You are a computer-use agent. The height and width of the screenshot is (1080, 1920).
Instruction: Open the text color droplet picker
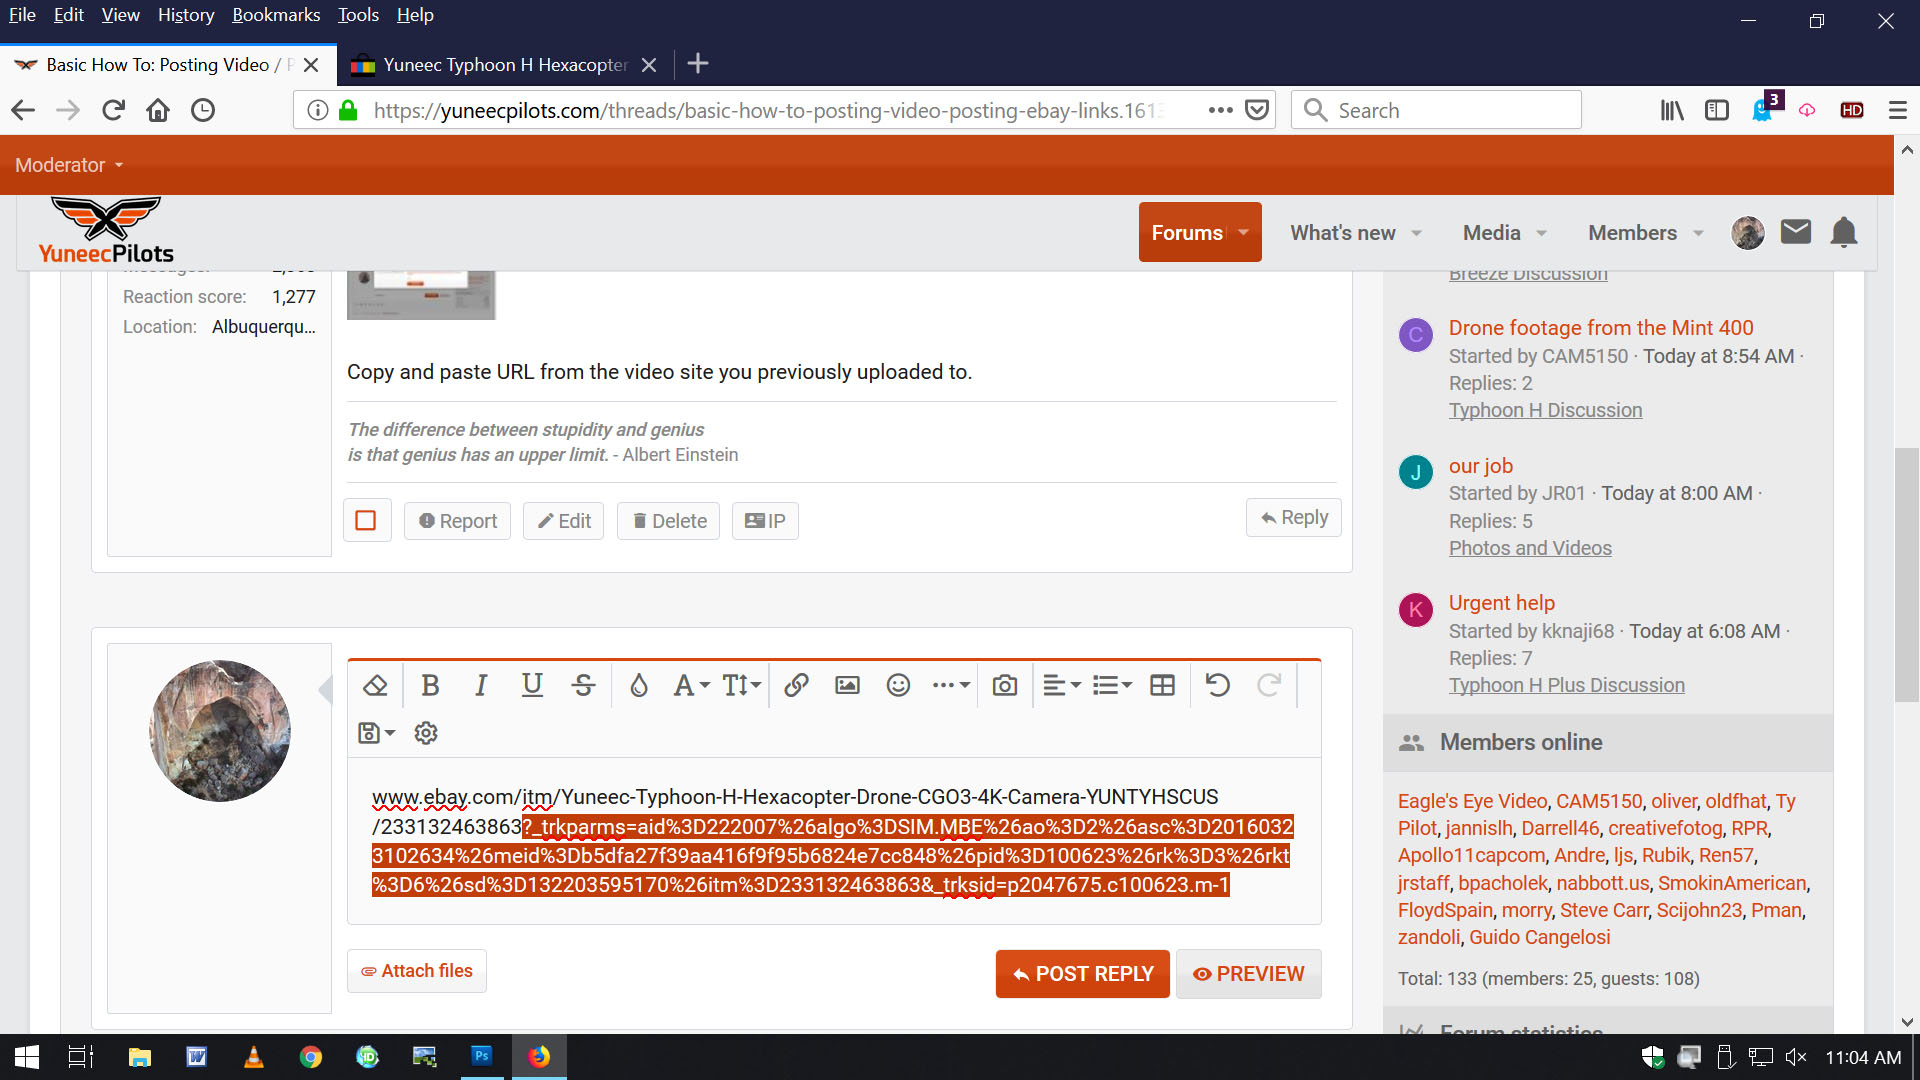tap(638, 685)
